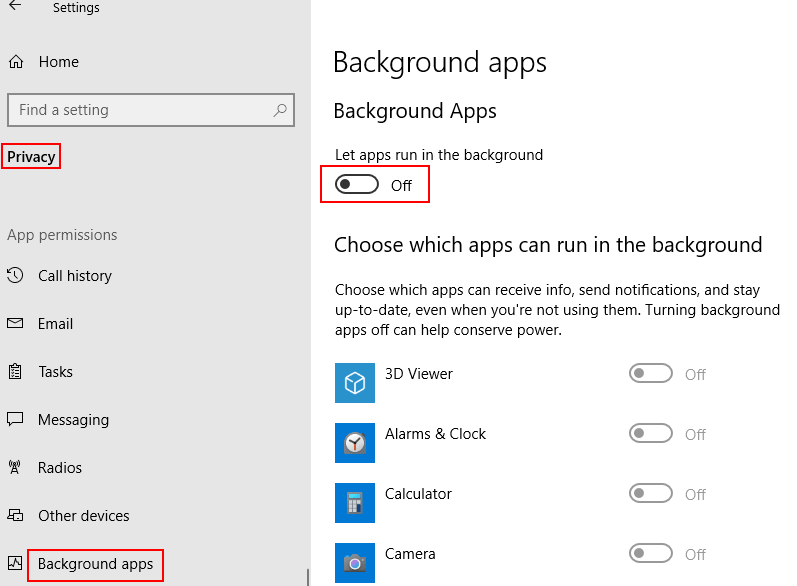Click the back arrow in Settings
This screenshot has width=797, height=586.
pyautogui.click(x=16, y=6)
